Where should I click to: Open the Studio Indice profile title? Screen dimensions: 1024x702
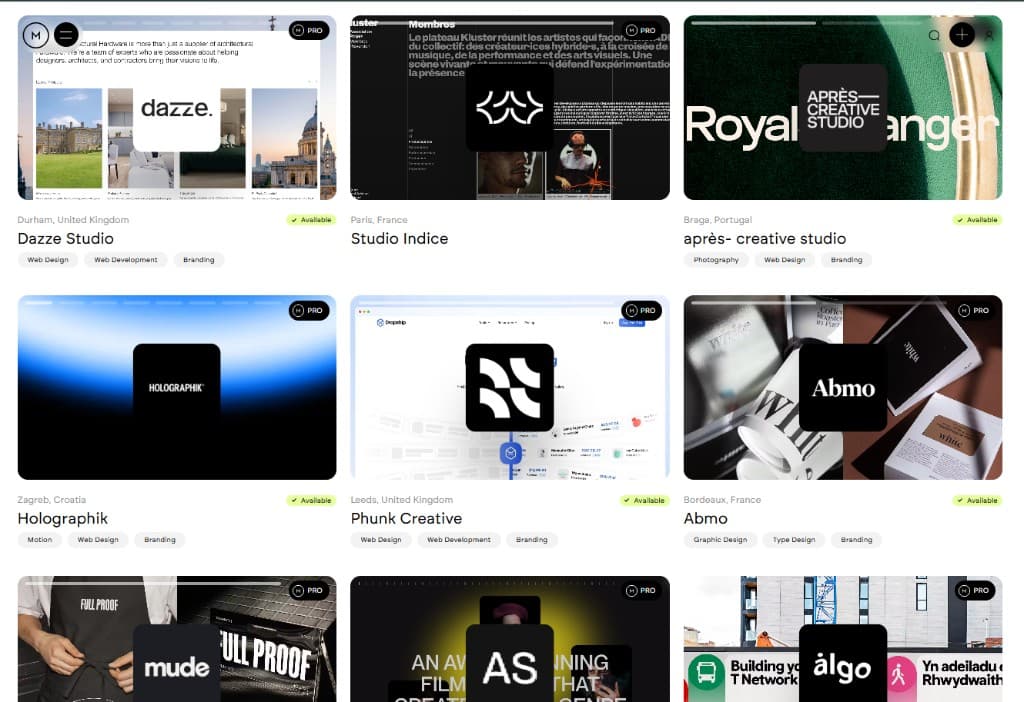[x=399, y=239]
